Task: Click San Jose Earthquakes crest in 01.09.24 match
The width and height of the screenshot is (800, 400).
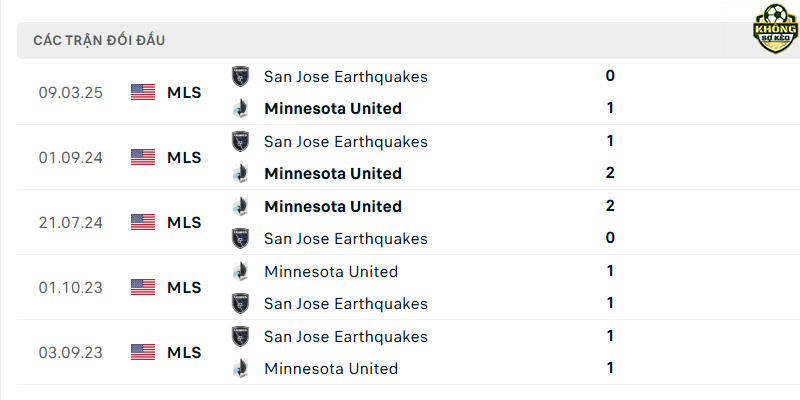Action: click(x=240, y=141)
